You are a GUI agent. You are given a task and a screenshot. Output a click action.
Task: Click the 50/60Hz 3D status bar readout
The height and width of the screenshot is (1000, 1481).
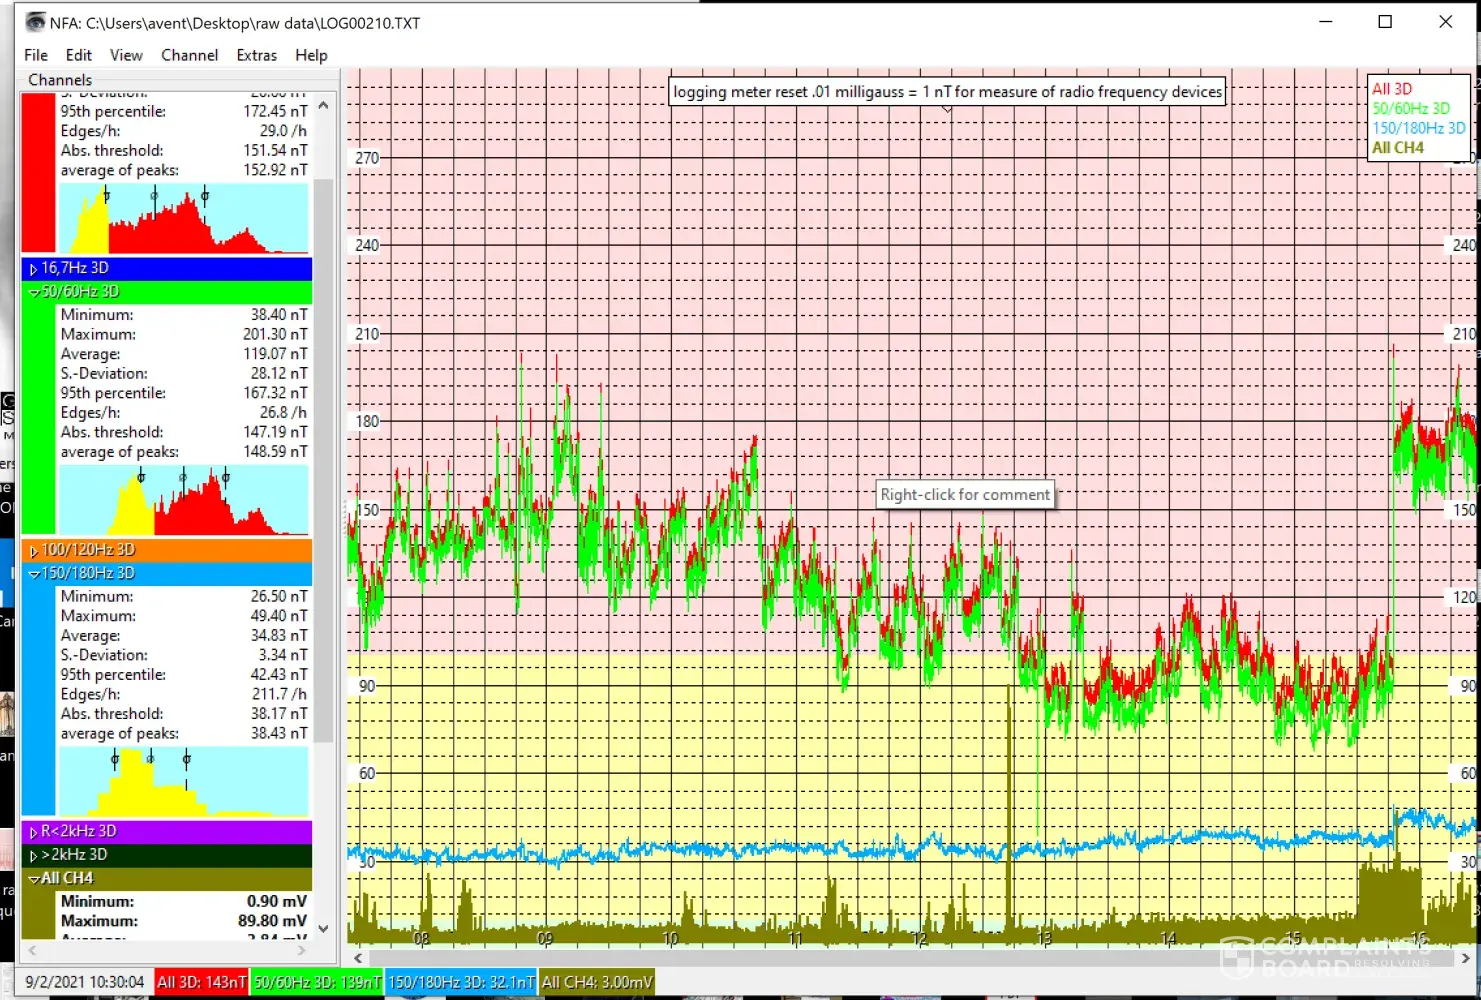coord(317,983)
